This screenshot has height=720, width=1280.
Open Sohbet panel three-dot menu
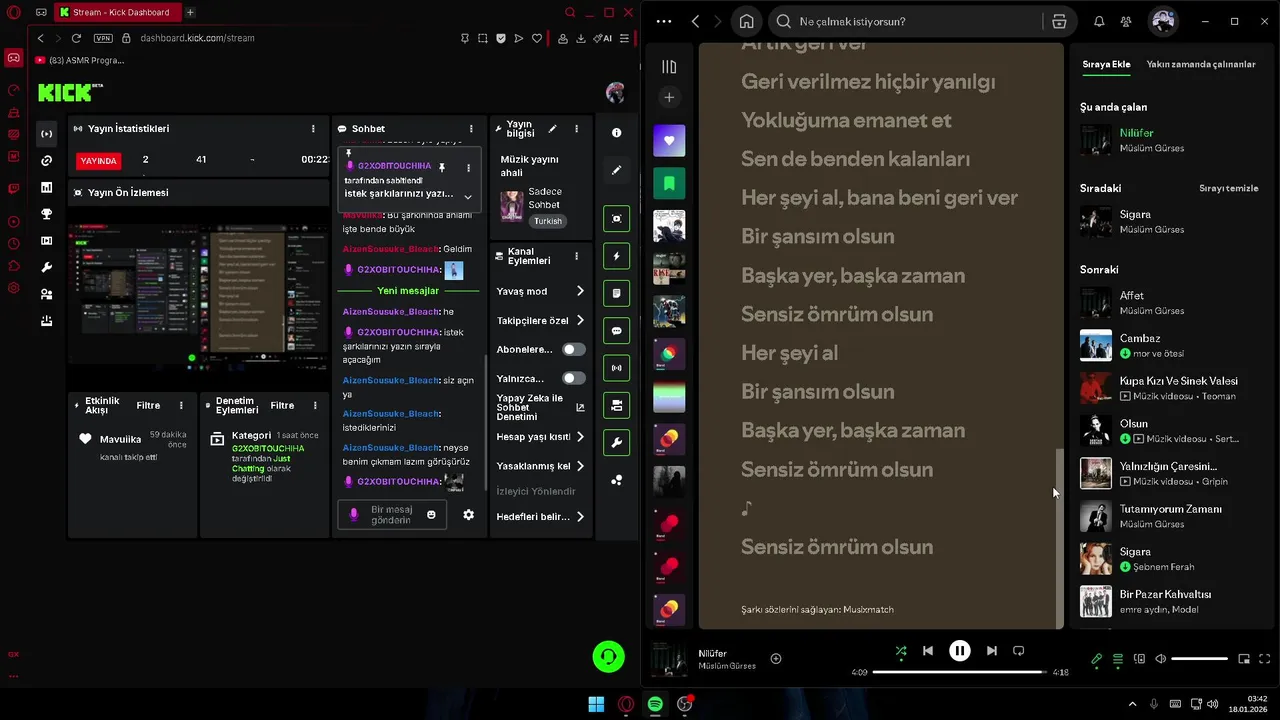[x=471, y=129]
